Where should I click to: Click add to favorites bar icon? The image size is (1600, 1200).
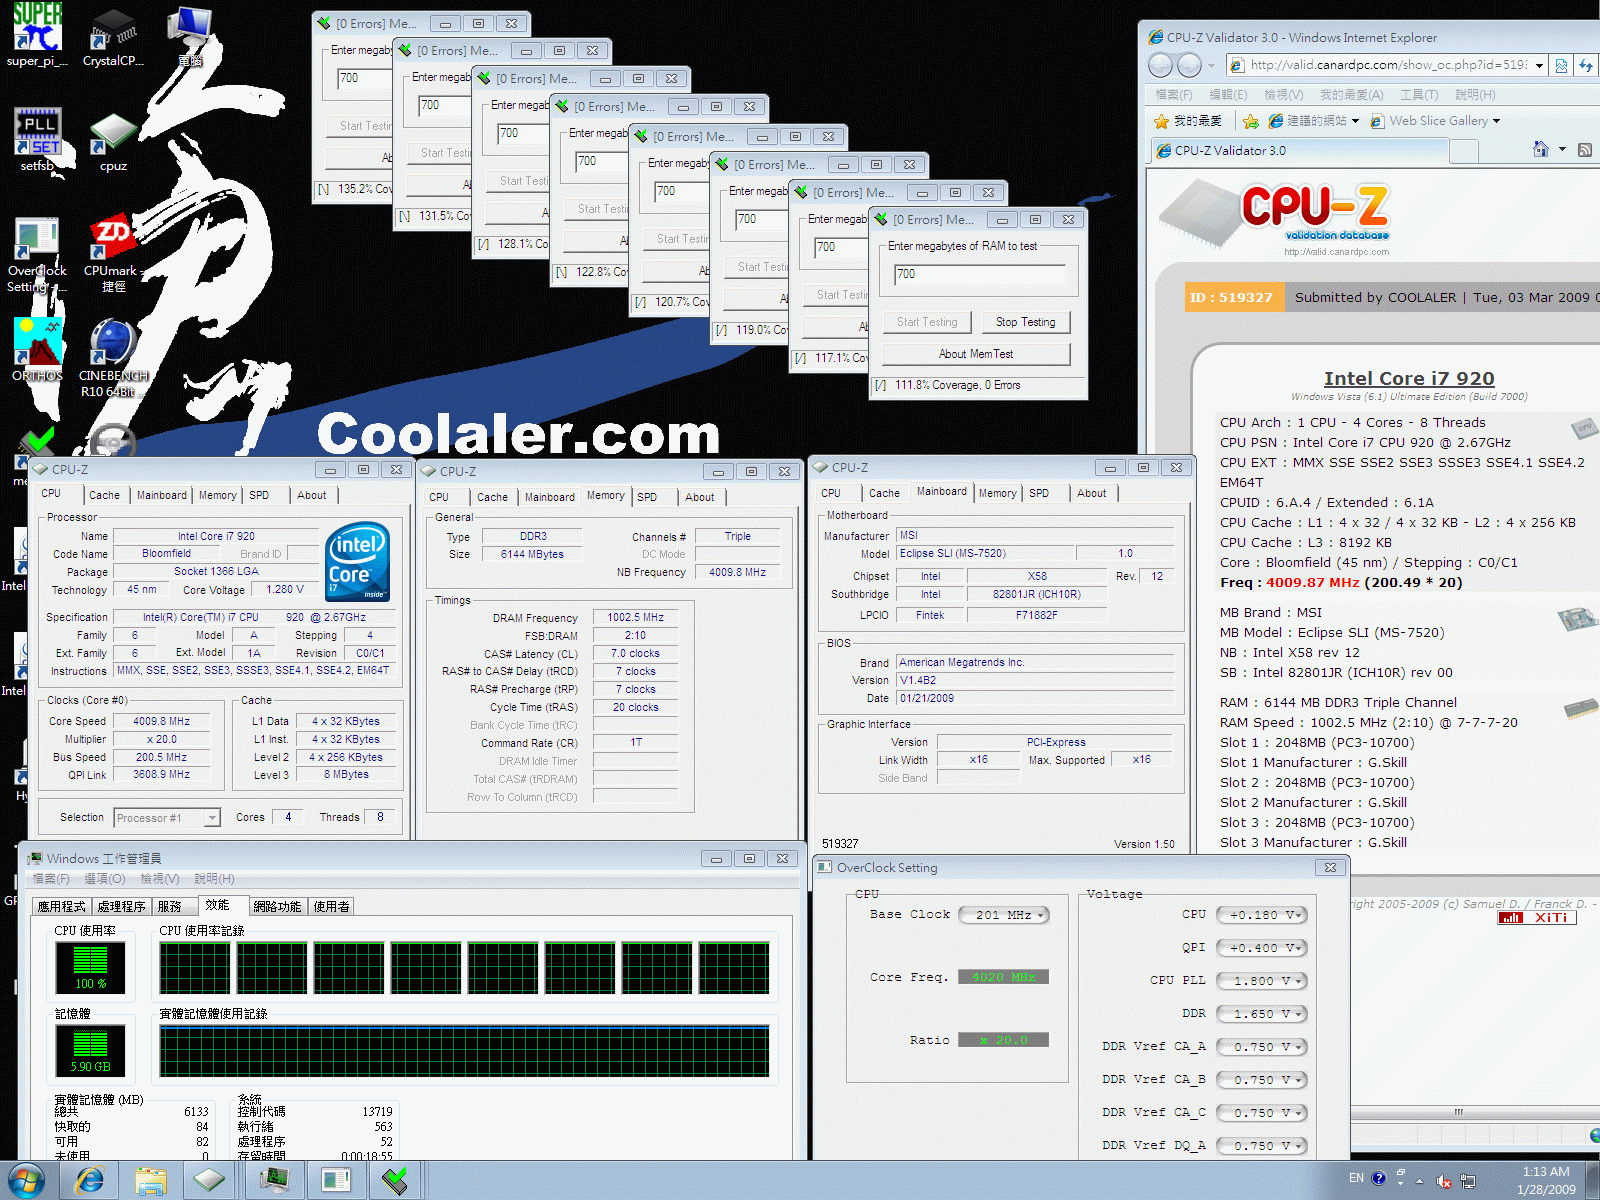pyautogui.click(x=1251, y=121)
